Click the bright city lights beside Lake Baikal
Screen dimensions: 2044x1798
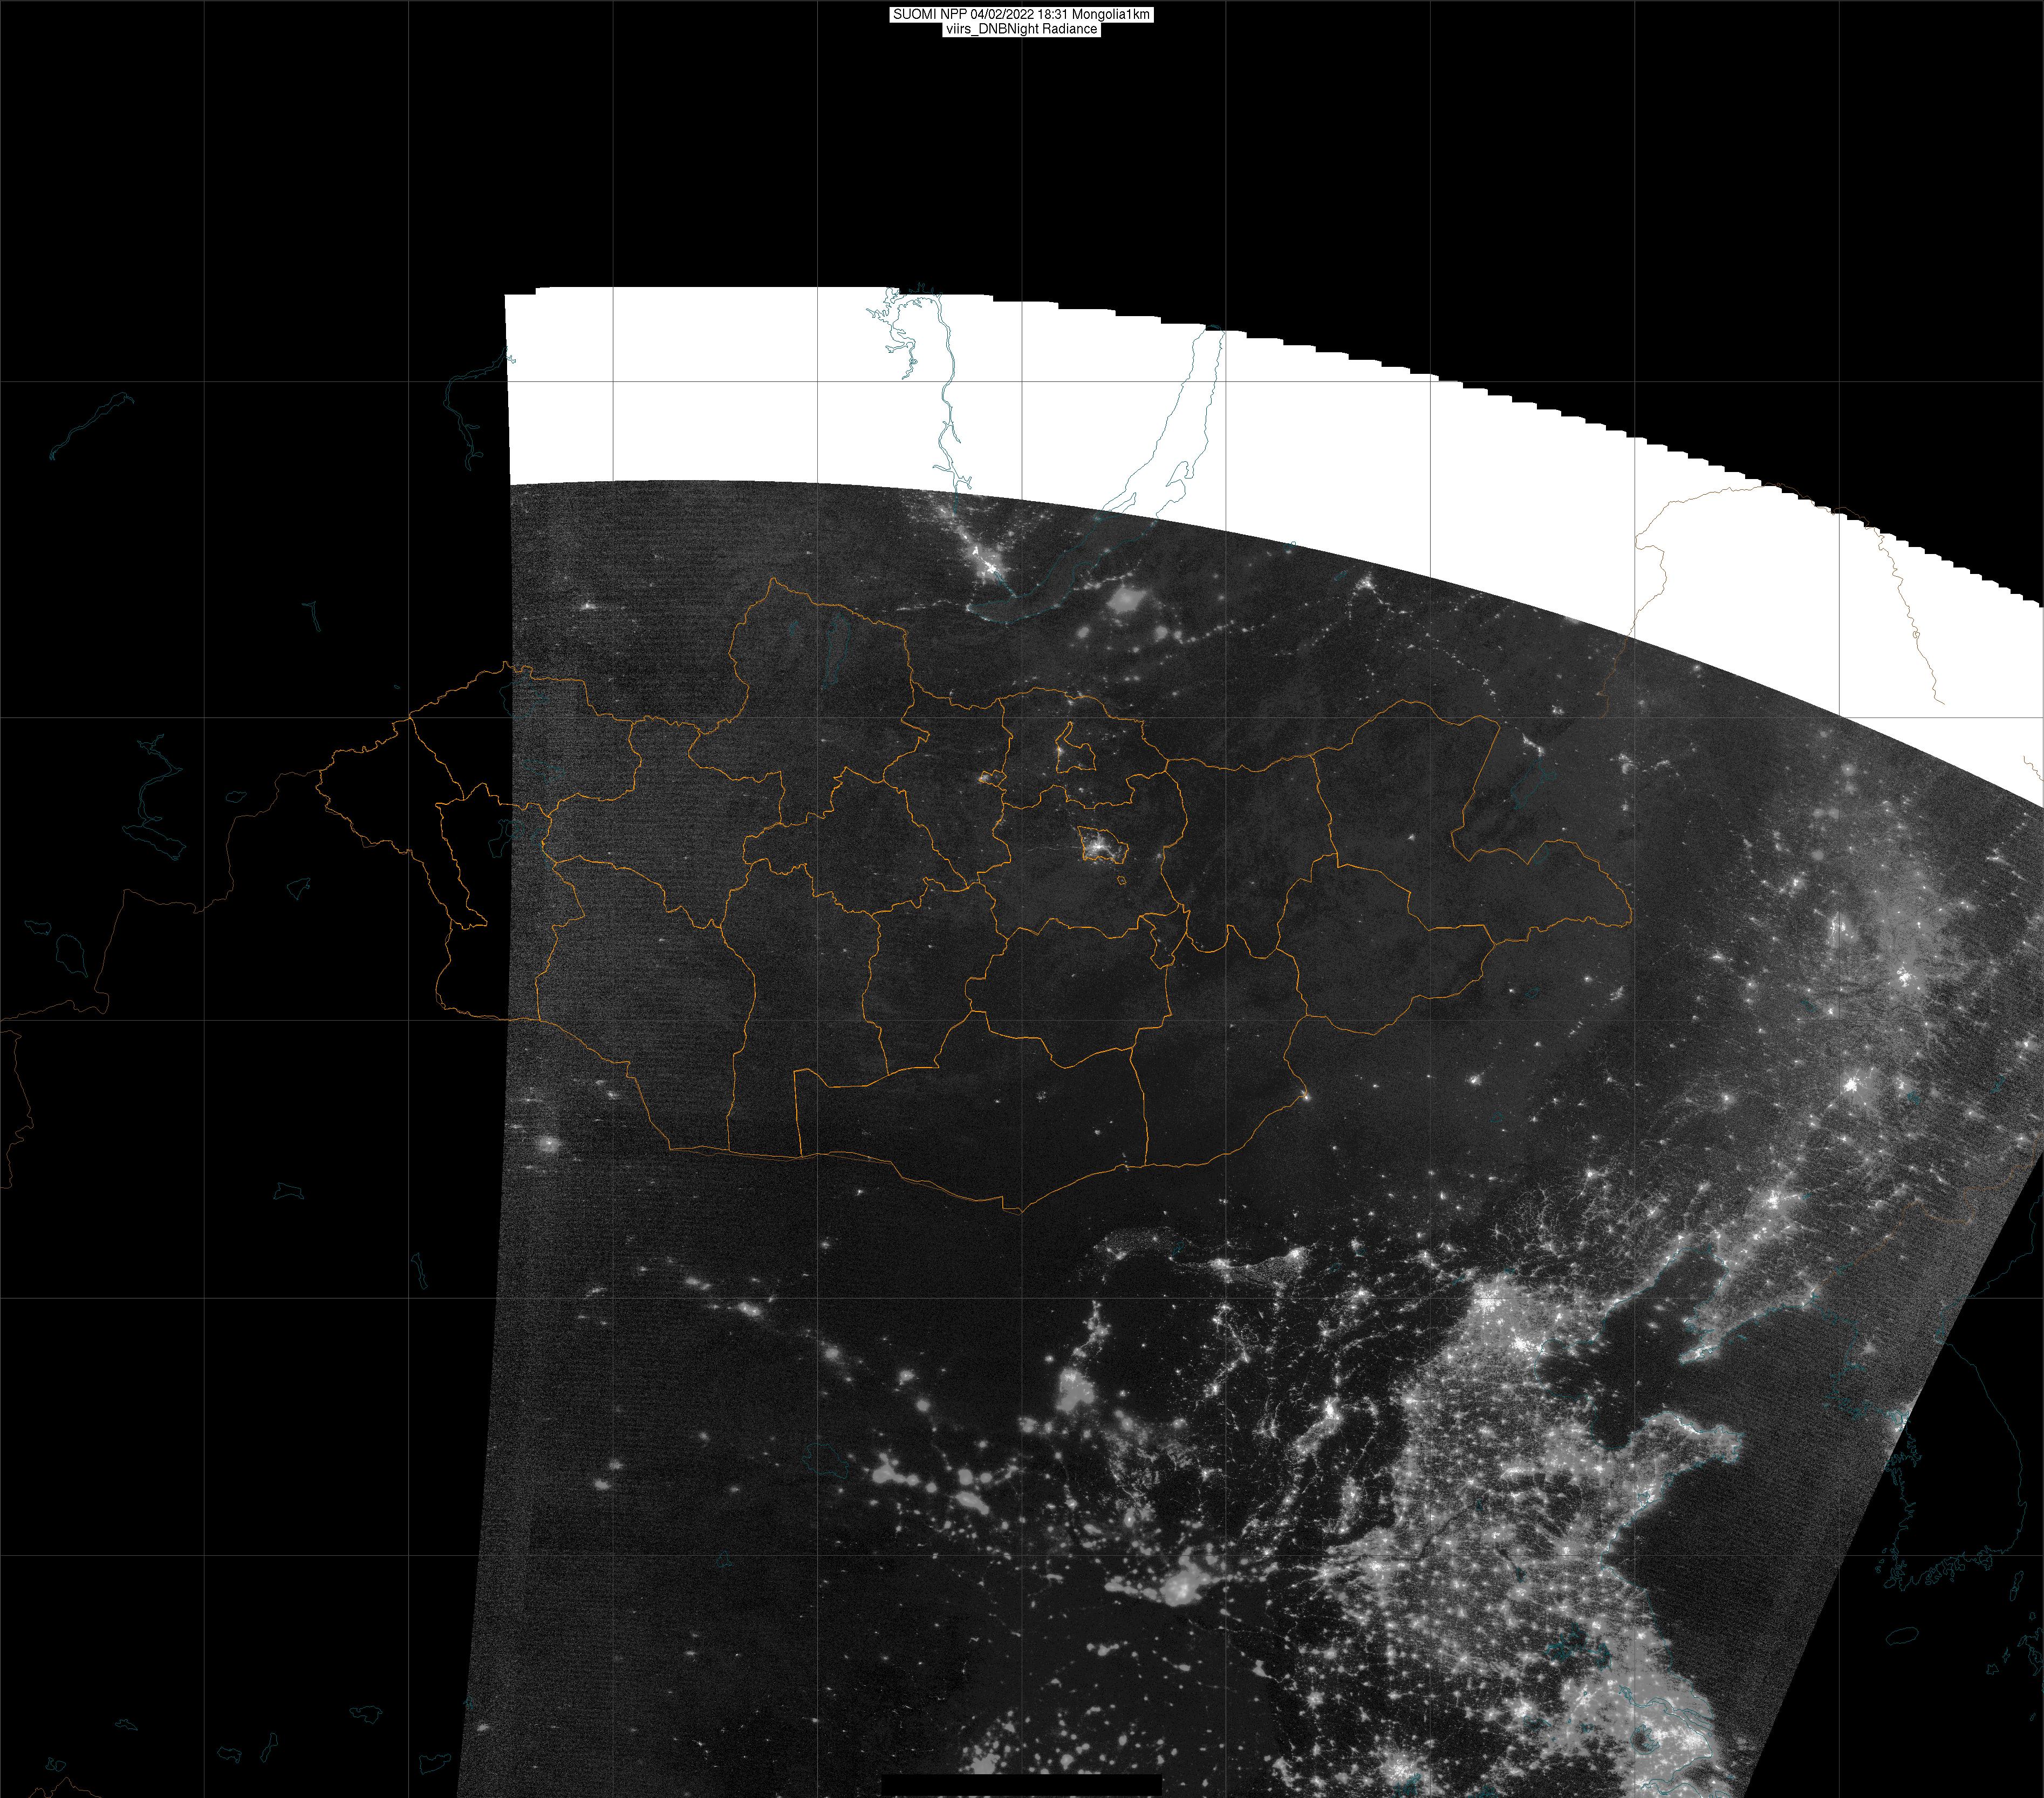pos(990,567)
